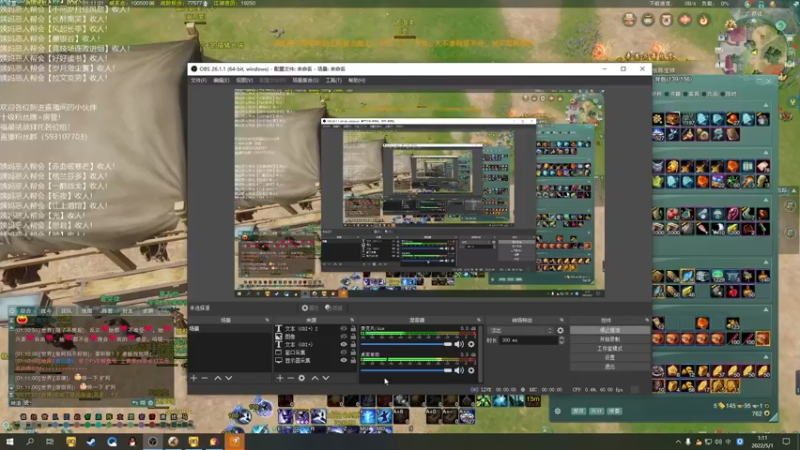Collapse third inventory section arrow in game
The height and width of the screenshot is (450, 800).
(765, 200)
